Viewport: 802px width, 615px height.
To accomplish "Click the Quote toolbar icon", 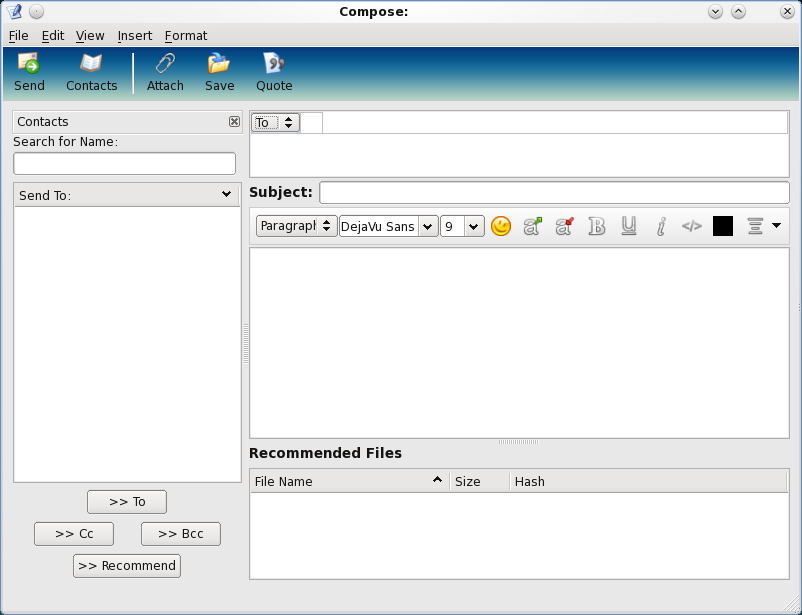I will pos(274,72).
